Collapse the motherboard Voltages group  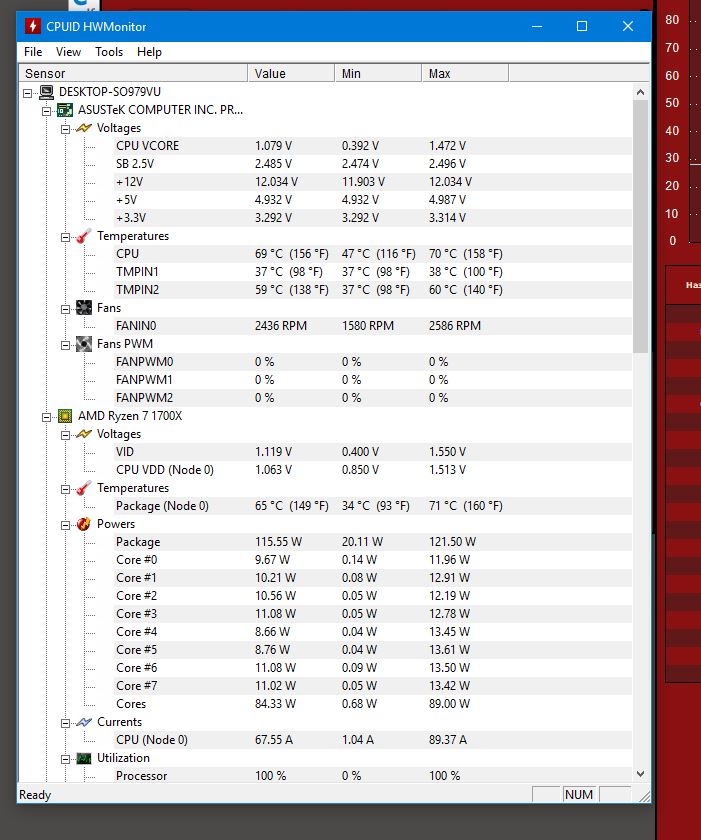point(65,129)
